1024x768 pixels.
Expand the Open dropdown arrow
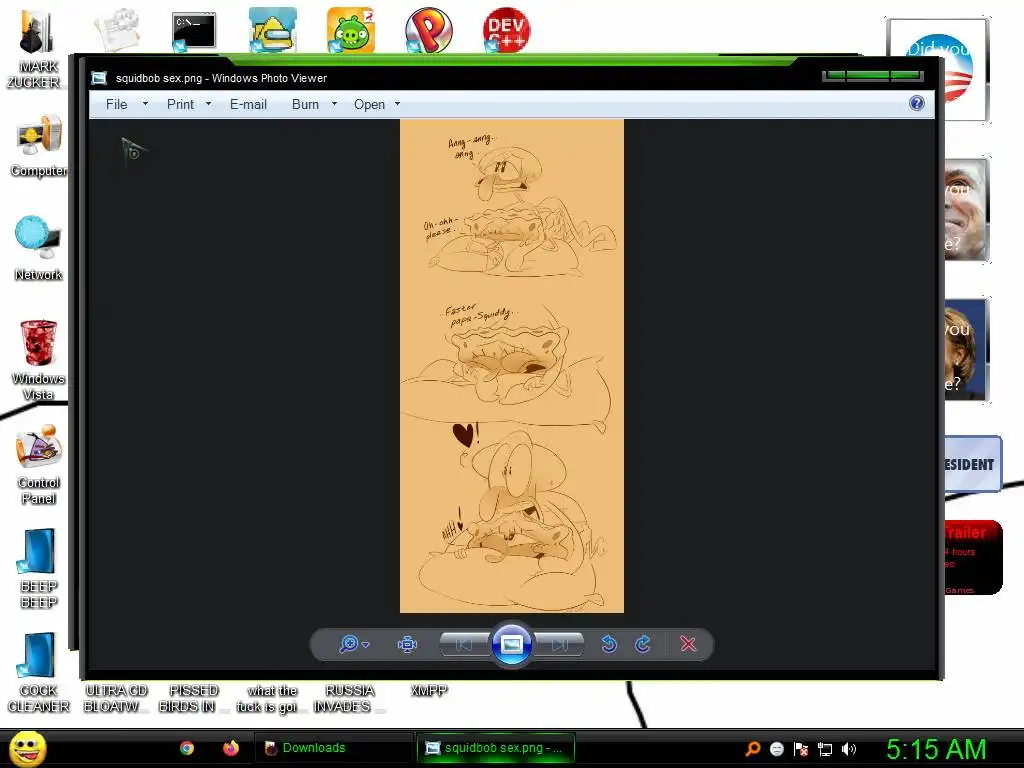coord(397,104)
